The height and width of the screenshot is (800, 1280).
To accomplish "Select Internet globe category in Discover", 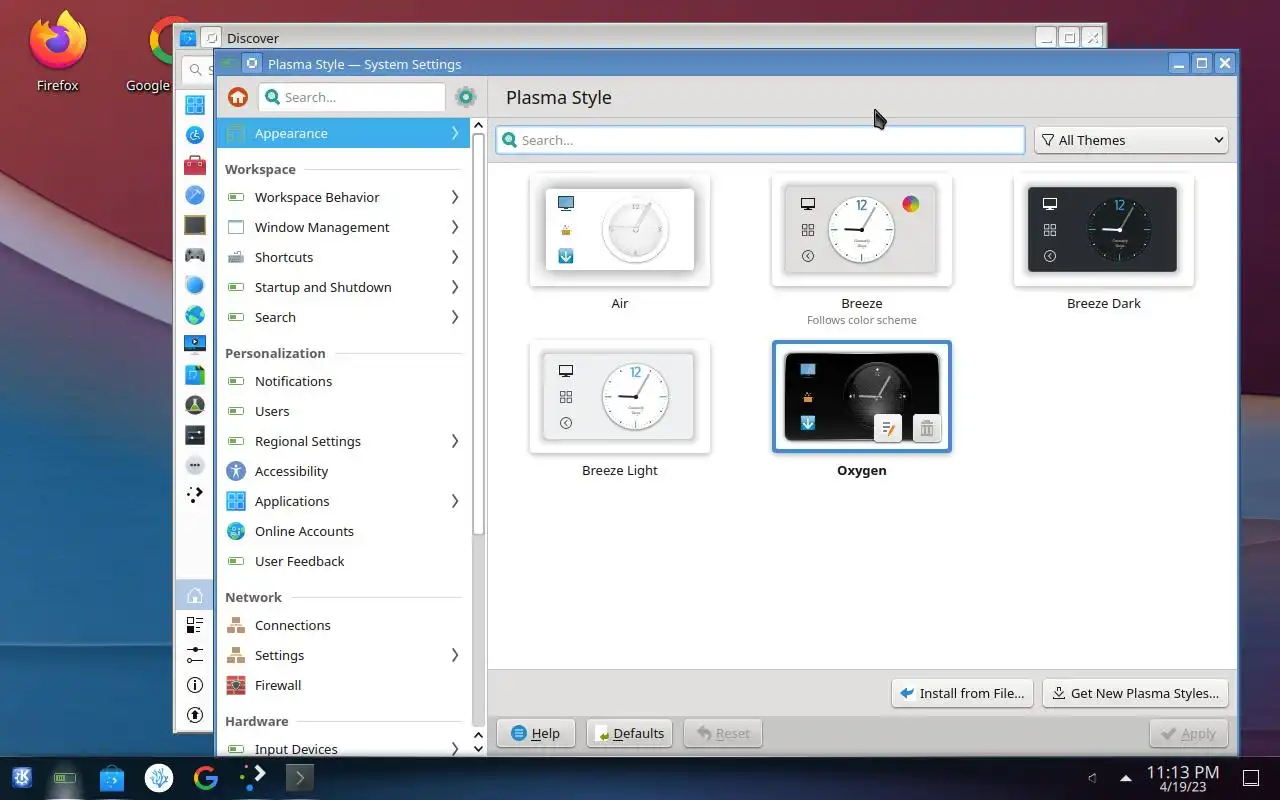I will [x=195, y=315].
